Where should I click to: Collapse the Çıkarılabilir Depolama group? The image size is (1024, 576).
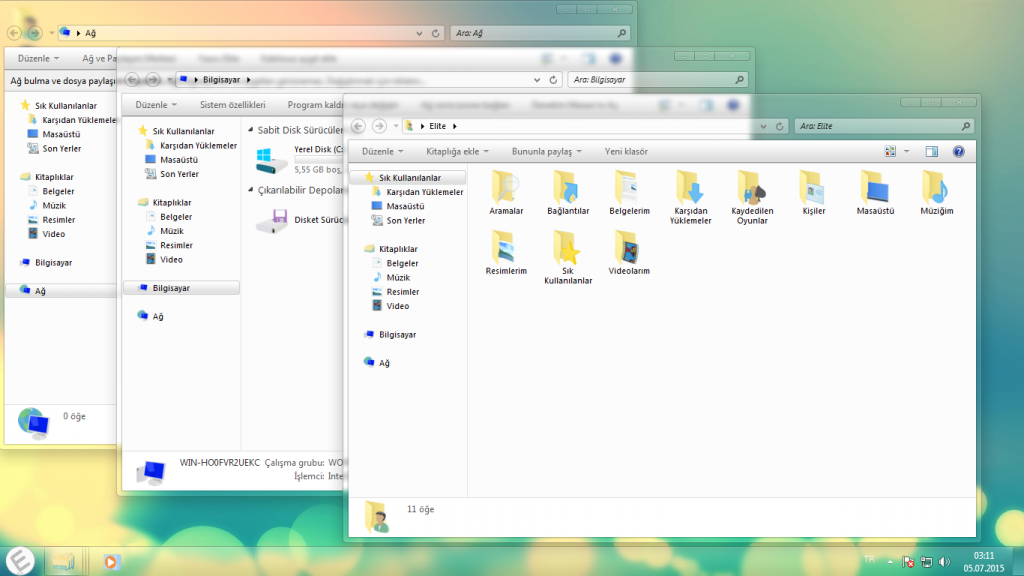251,190
